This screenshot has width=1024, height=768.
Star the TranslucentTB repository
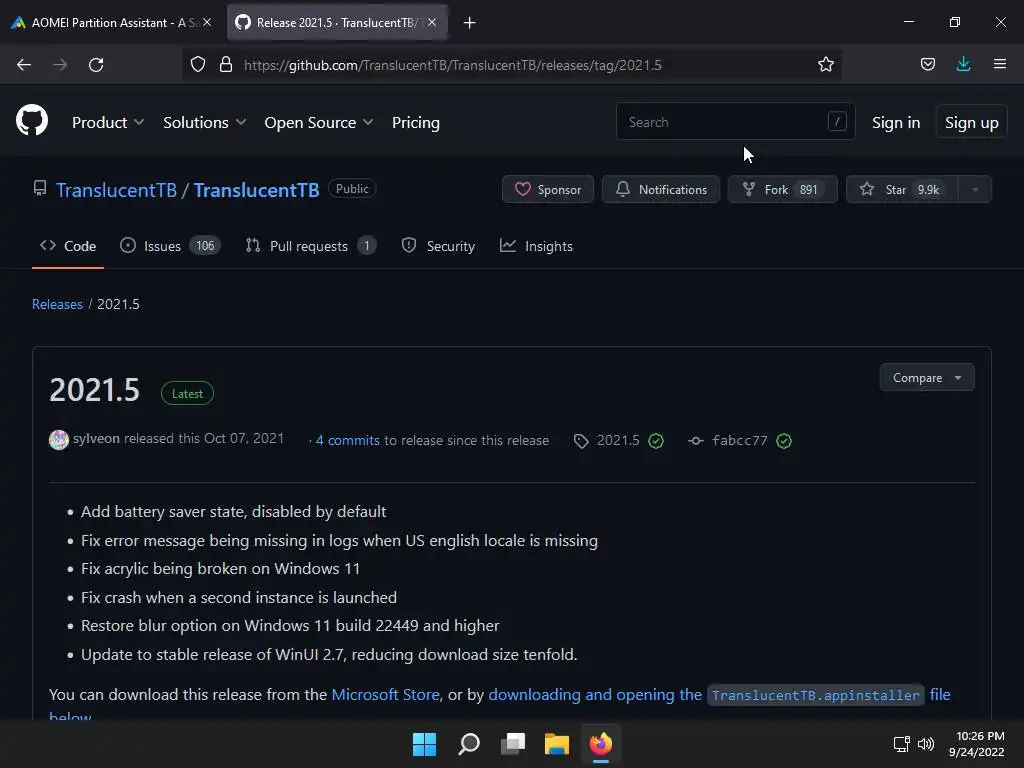tap(902, 189)
